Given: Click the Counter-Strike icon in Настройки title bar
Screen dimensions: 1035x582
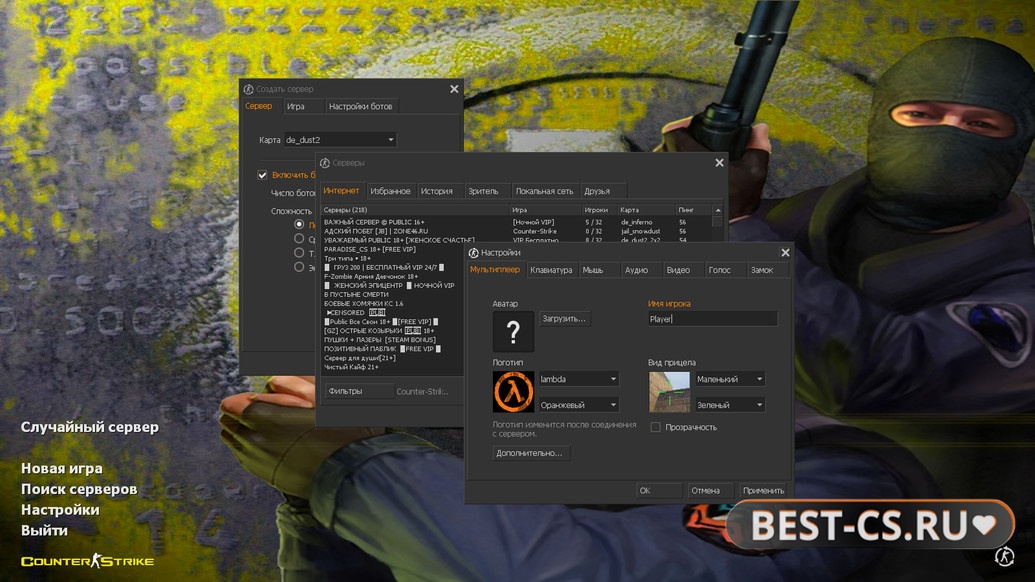Looking at the screenshot, I should [x=473, y=253].
